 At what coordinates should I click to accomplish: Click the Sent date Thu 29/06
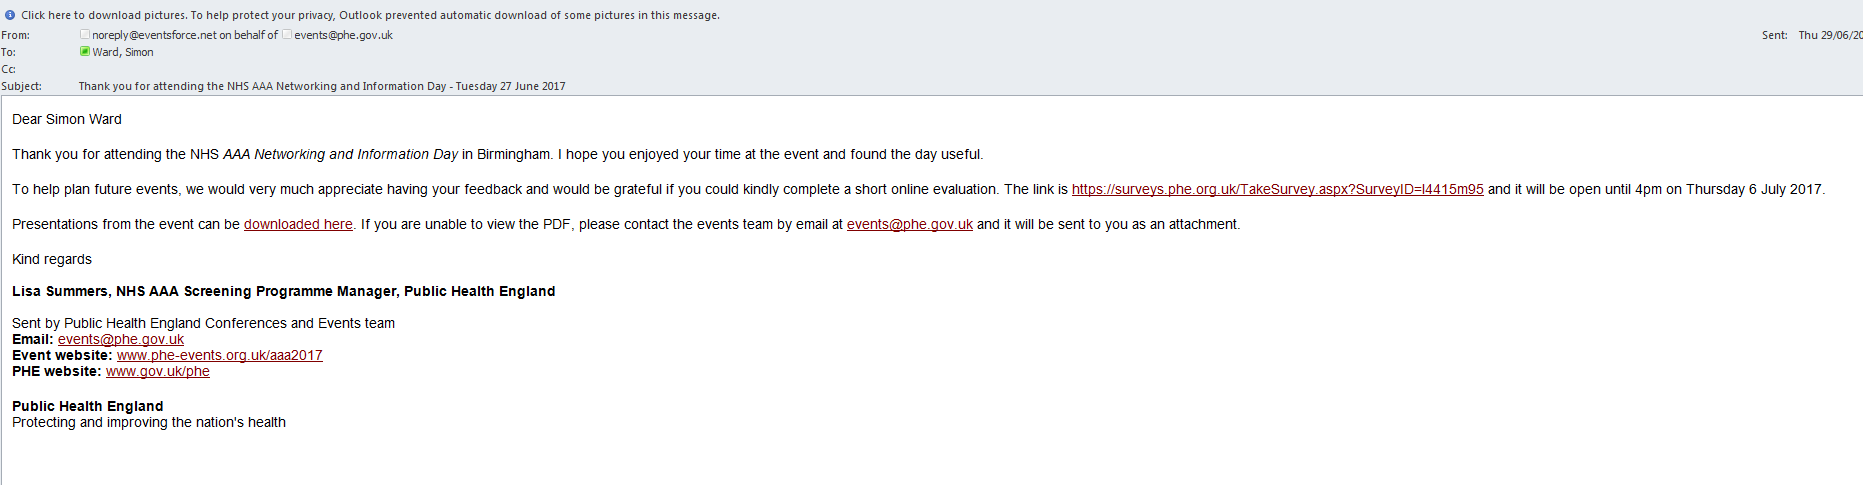point(1829,35)
